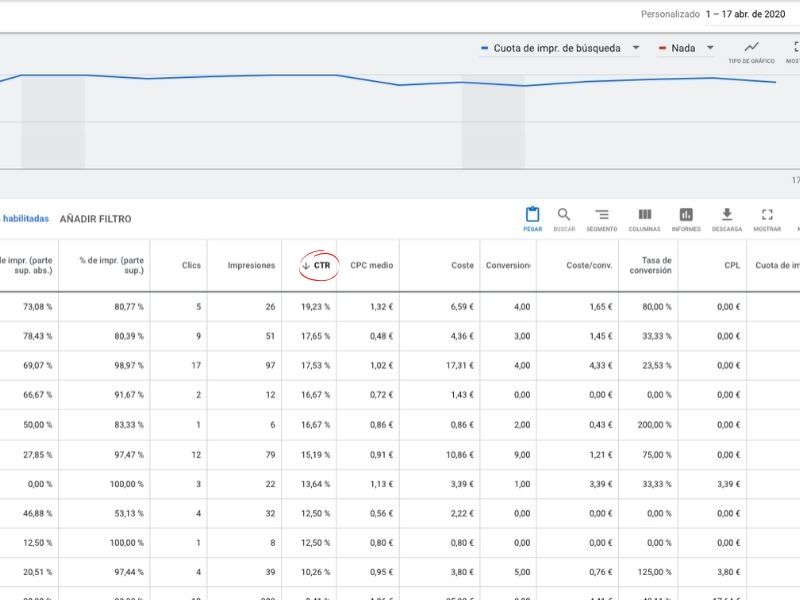Click the top impression share cell 73,08 %
This screenshot has width=800, height=600.
click(38, 307)
